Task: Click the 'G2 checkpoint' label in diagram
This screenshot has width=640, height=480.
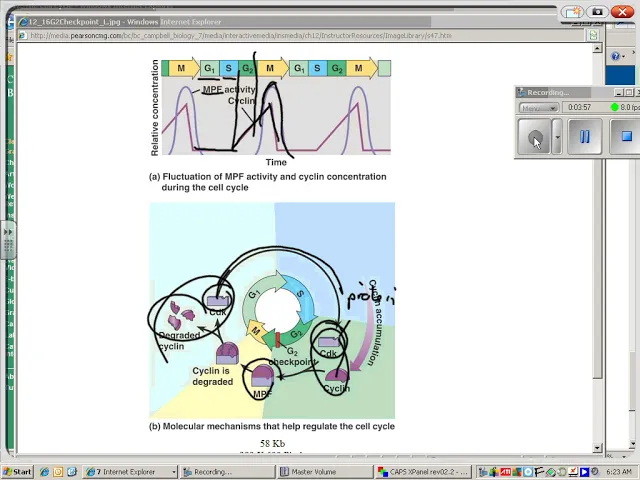Action: pyautogui.click(x=292, y=357)
